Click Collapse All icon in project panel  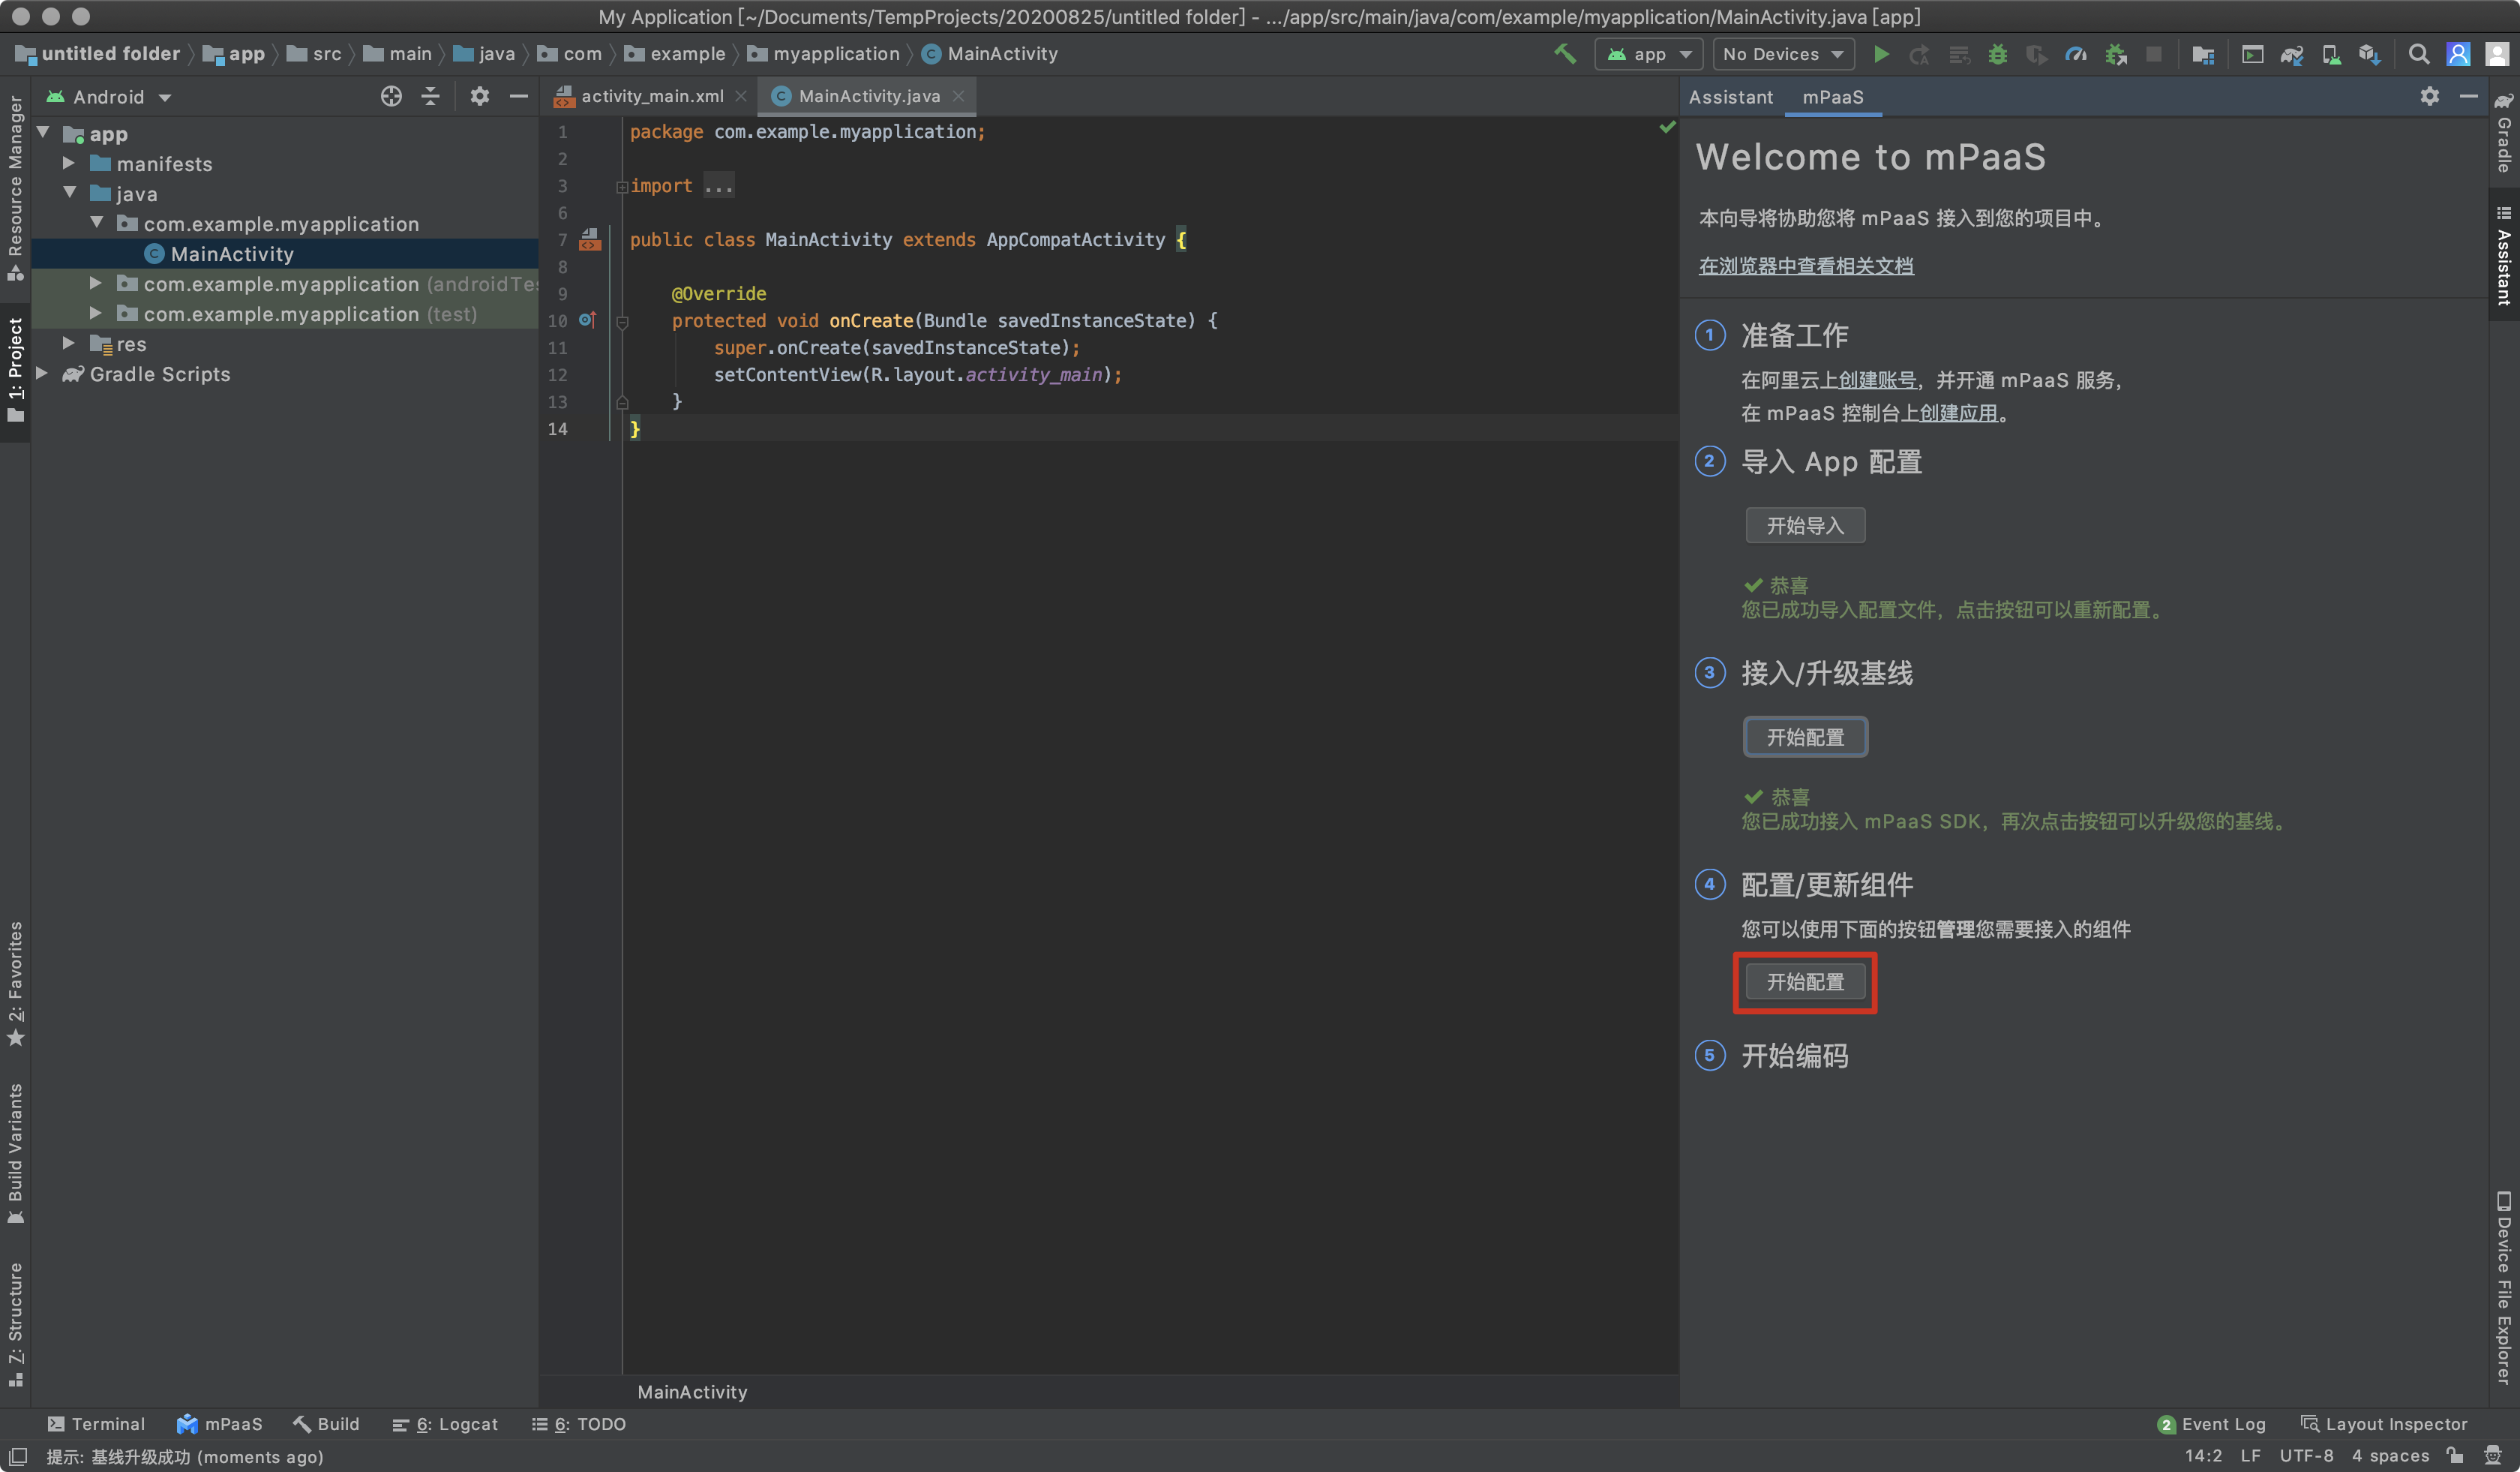(x=430, y=96)
